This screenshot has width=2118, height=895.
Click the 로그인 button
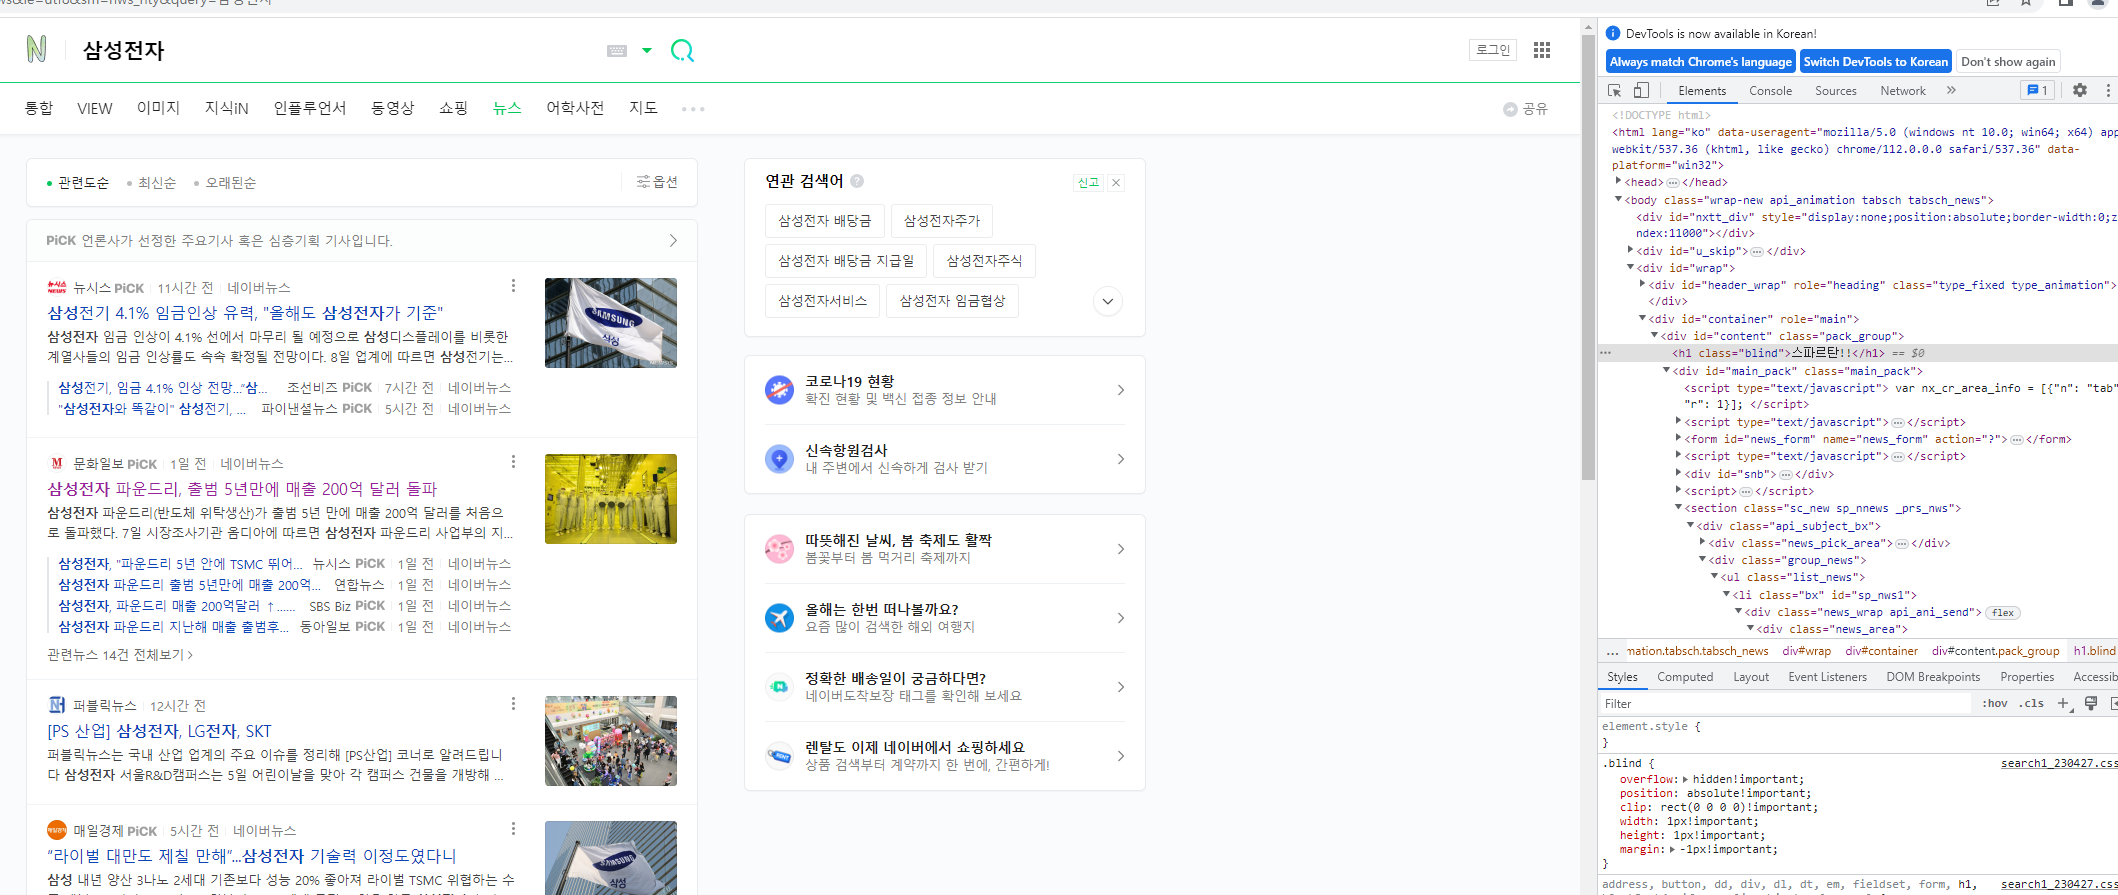(1494, 50)
